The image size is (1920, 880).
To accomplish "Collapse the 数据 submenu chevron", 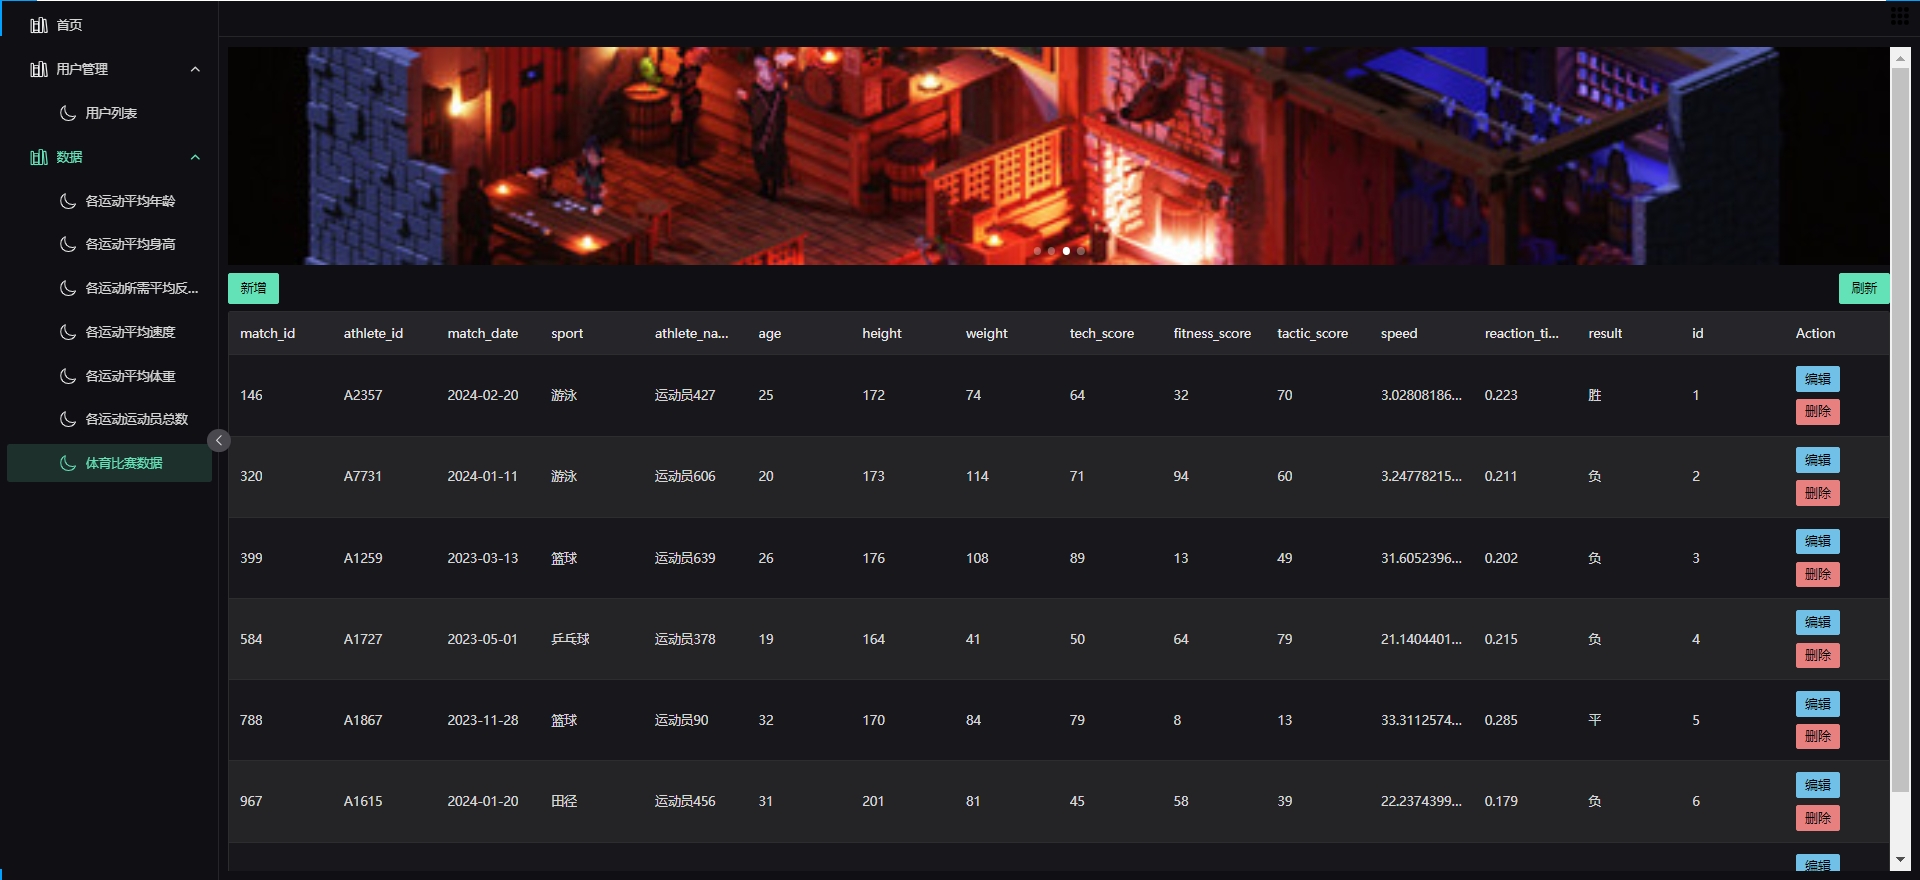I will [x=195, y=157].
